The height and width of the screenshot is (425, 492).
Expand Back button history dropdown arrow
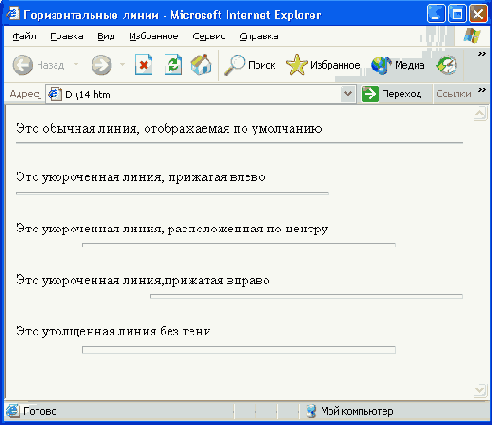(76, 64)
